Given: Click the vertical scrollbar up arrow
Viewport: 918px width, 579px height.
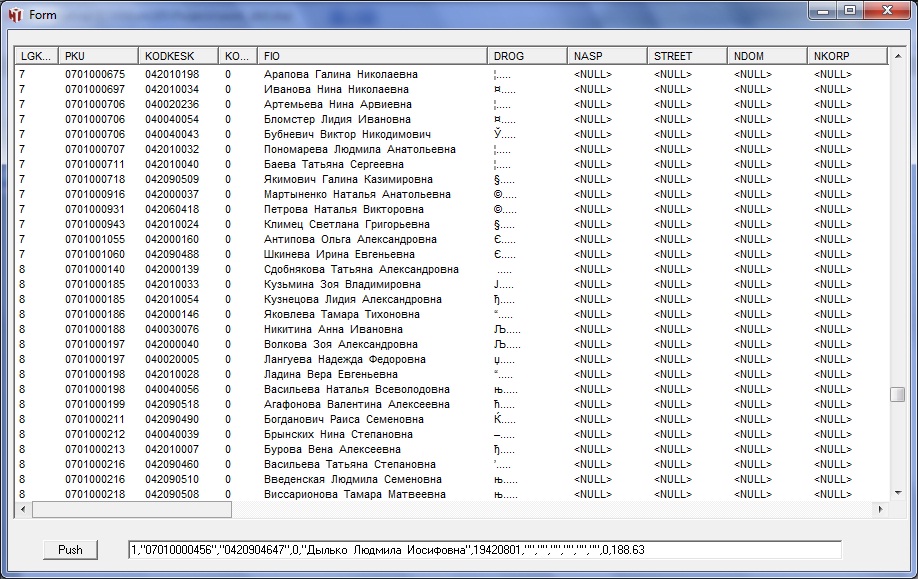Looking at the screenshot, I should point(897,56).
